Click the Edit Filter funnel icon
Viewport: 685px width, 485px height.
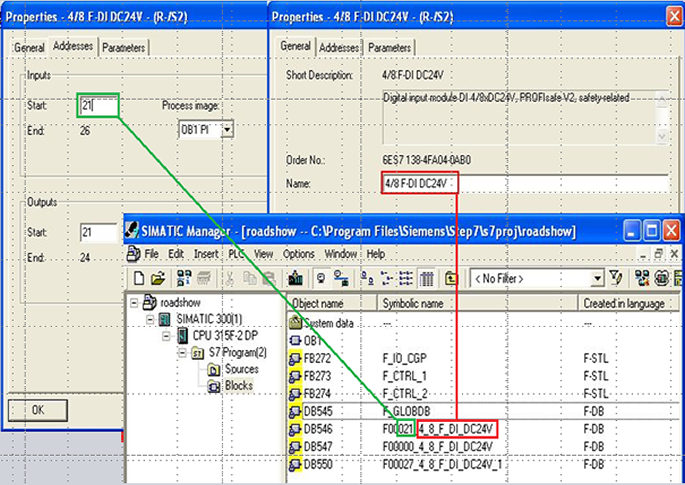click(616, 278)
